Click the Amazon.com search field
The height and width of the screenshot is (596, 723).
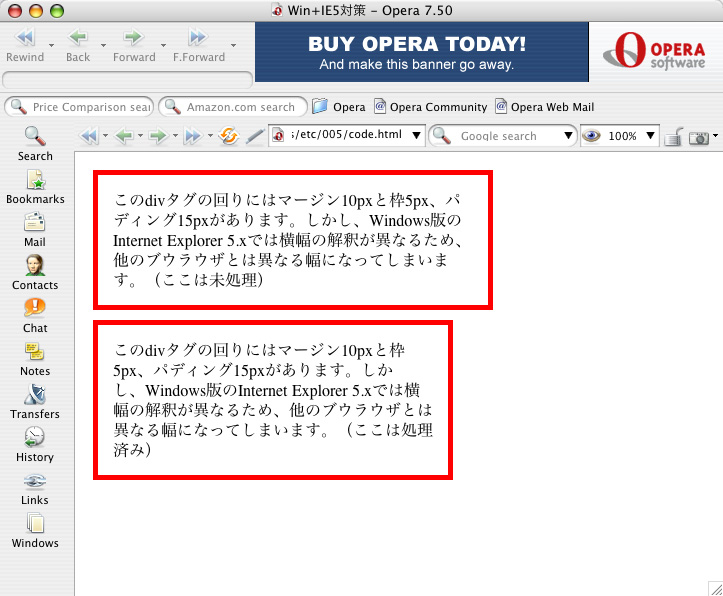233,107
